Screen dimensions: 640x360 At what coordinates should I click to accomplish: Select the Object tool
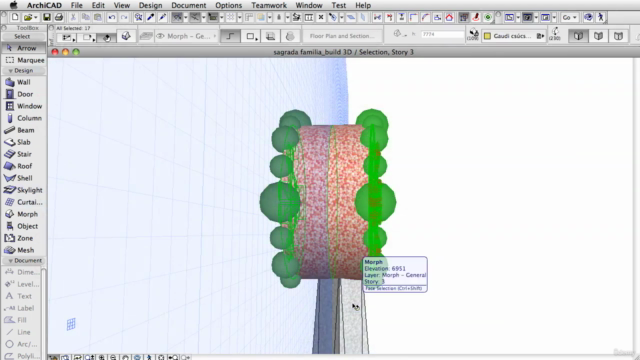point(24,226)
